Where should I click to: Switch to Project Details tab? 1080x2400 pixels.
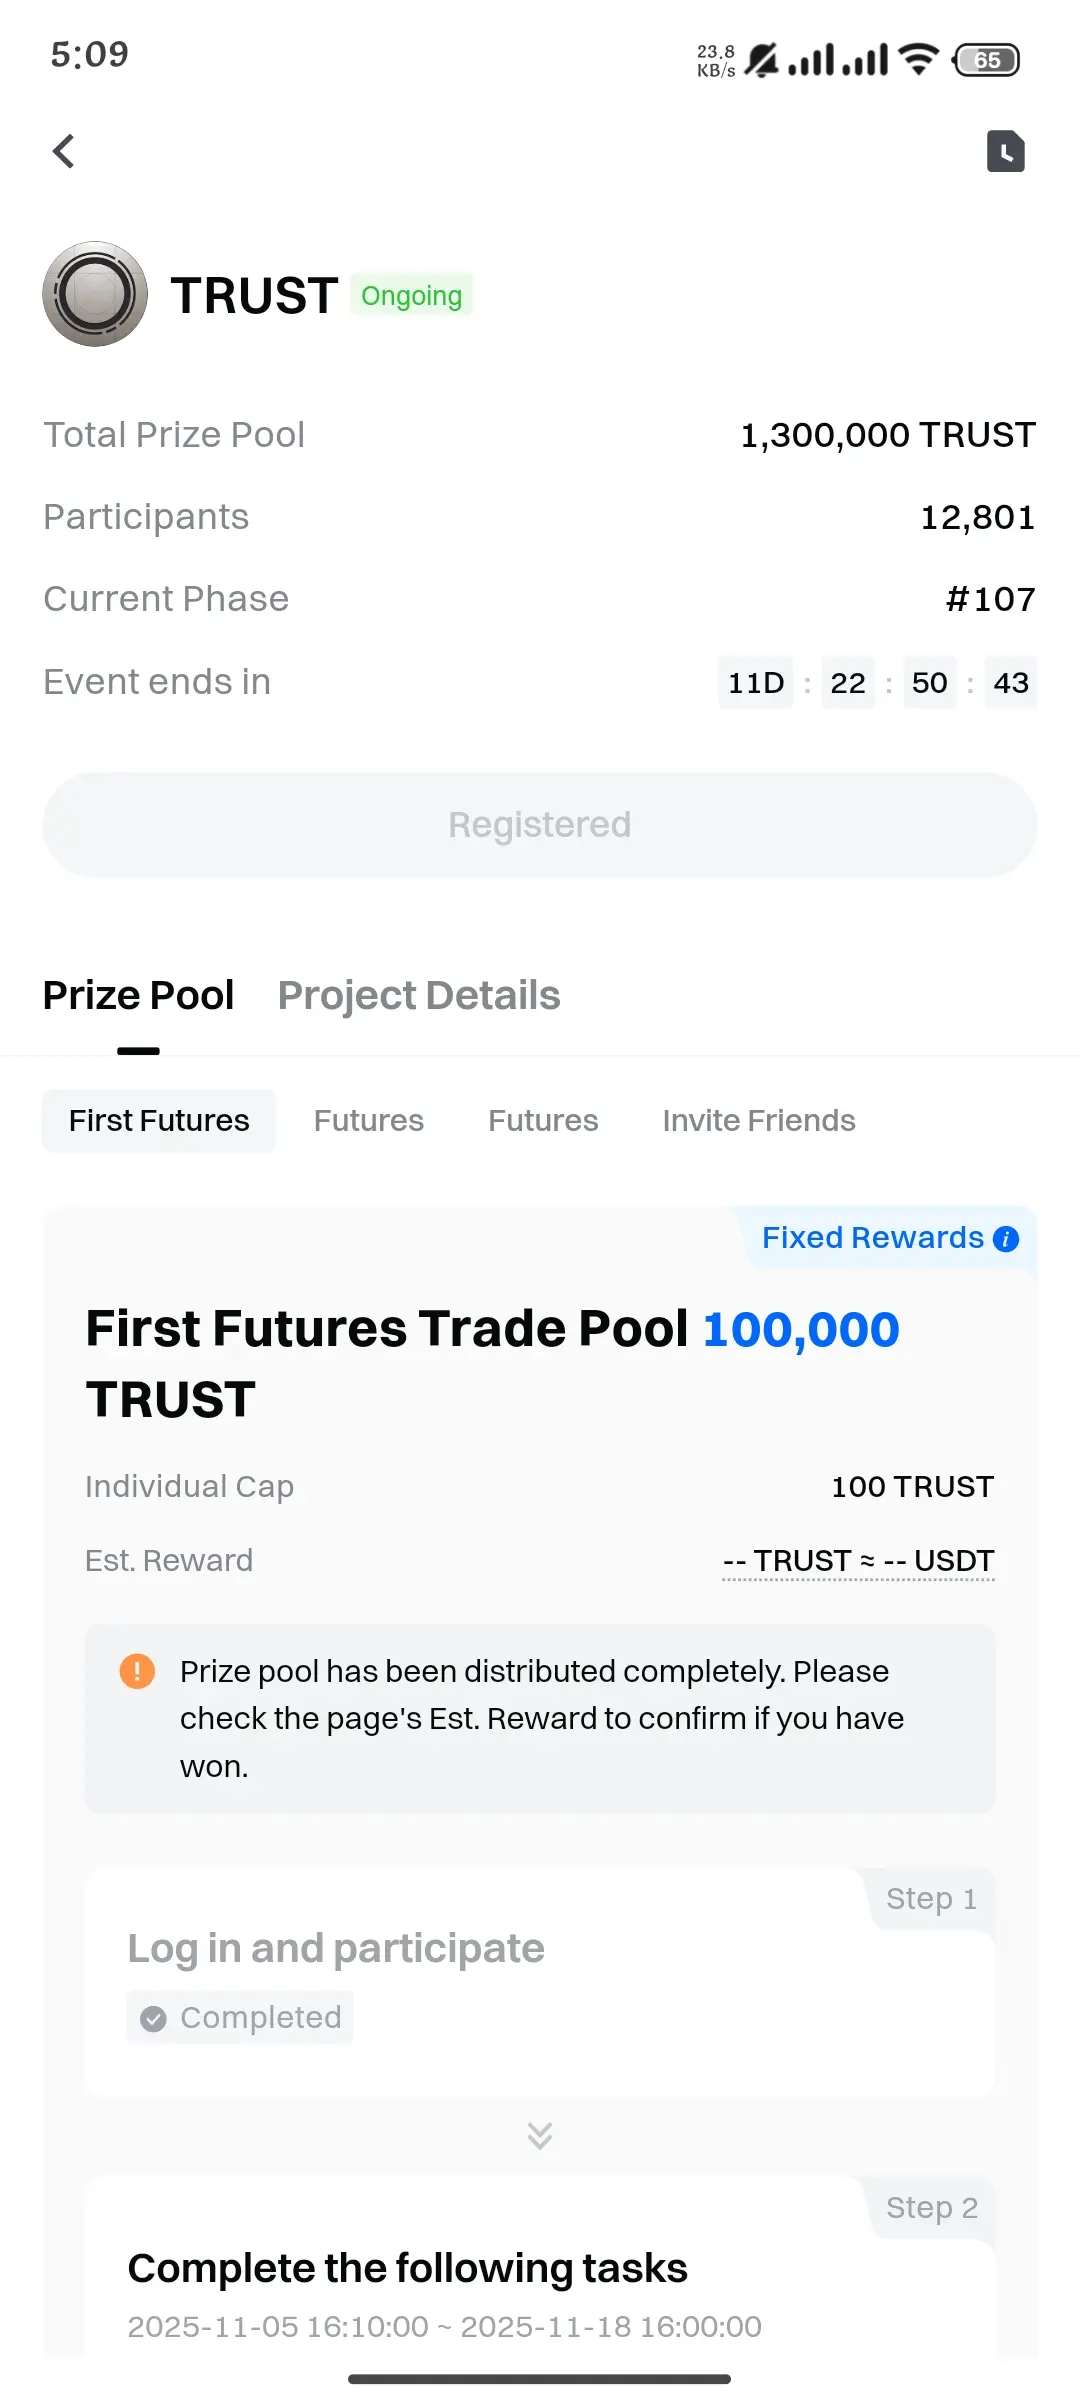pos(419,995)
